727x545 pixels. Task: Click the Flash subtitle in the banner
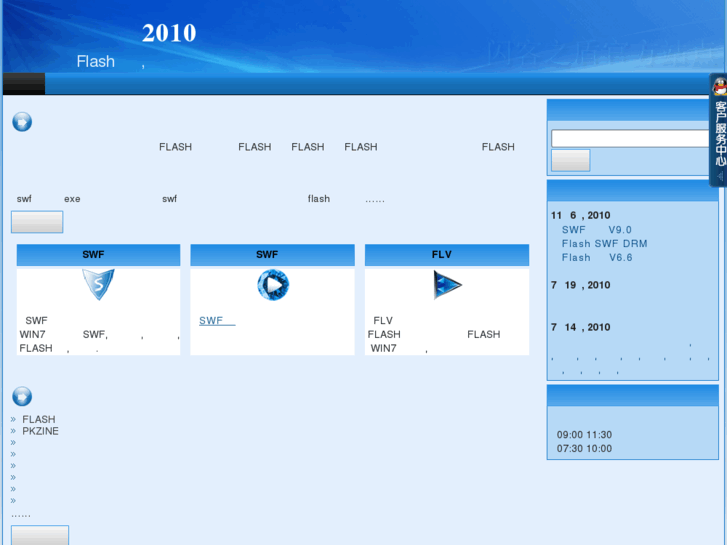pyautogui.click(x=96, y=61)
